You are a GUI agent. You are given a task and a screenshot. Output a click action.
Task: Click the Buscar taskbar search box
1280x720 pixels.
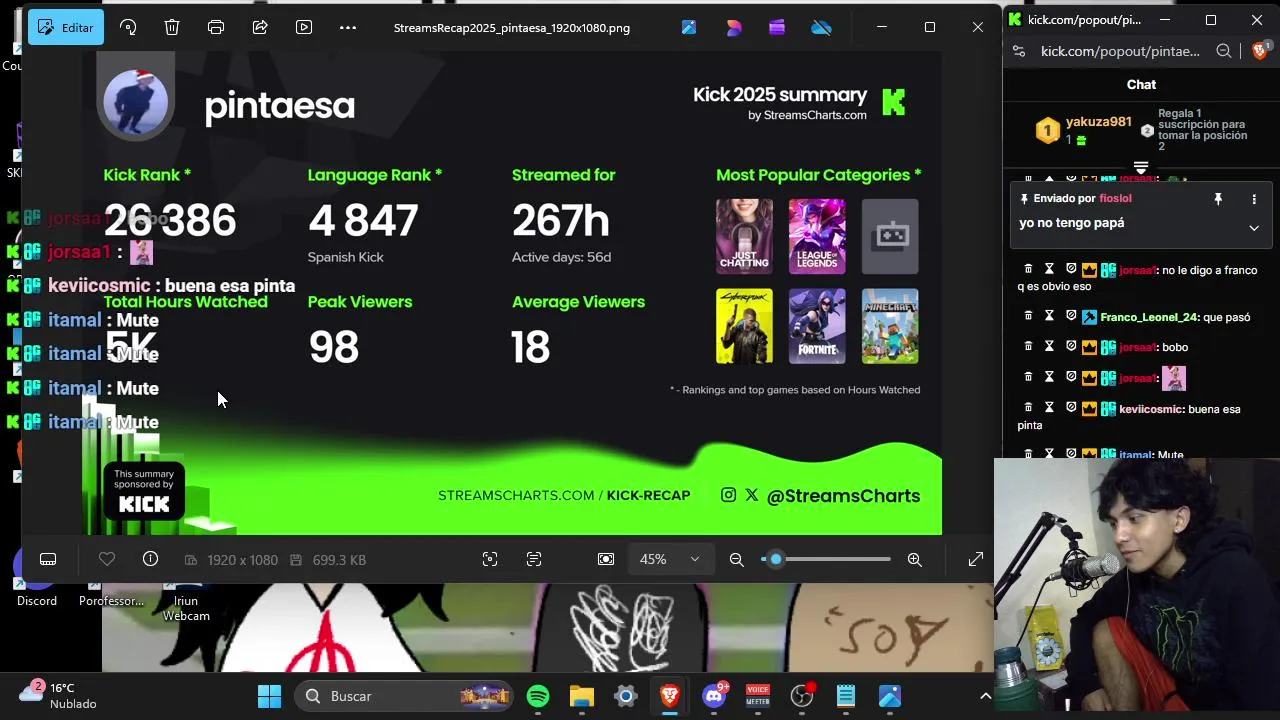(x=406, y=696)
